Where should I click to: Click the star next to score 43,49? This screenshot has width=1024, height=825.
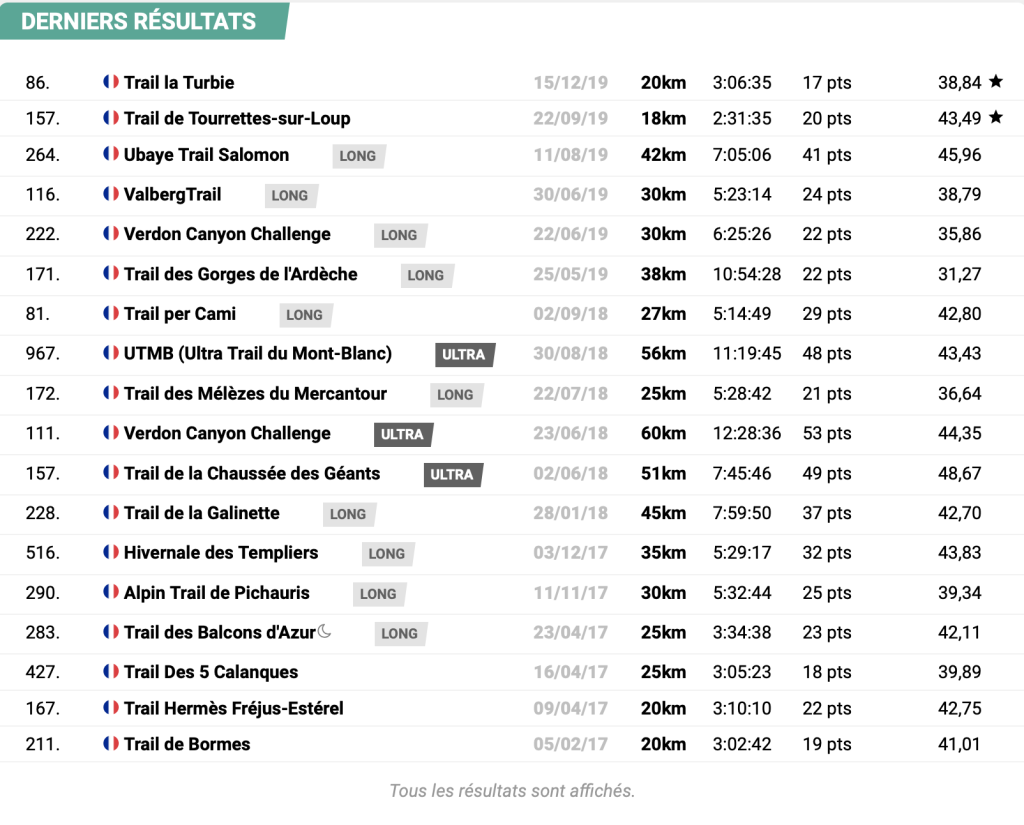click(x=995, y=118)
